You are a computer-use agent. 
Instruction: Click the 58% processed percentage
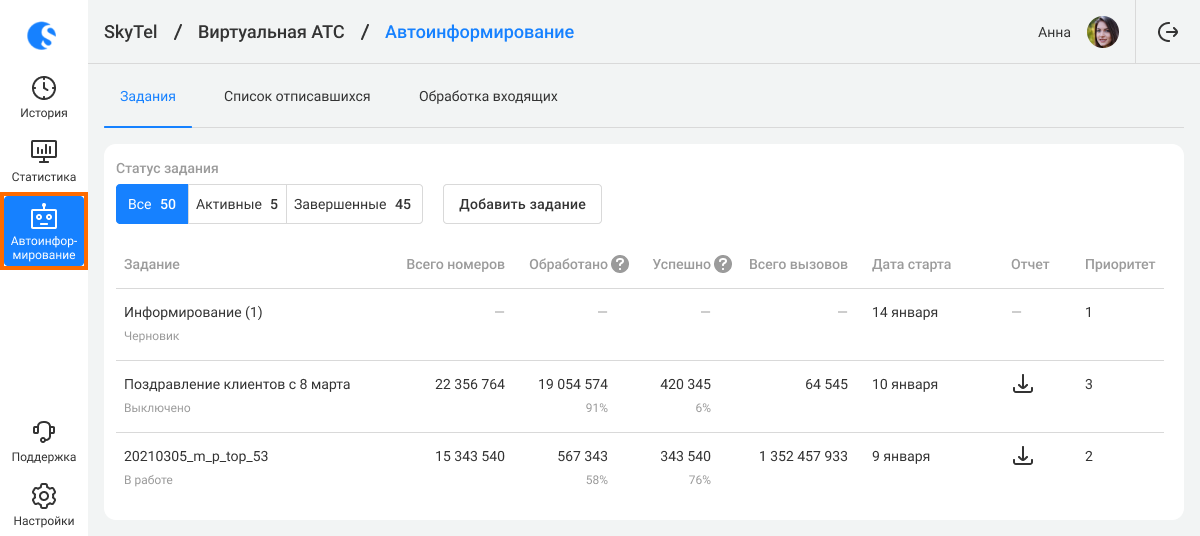click(597, 480)
